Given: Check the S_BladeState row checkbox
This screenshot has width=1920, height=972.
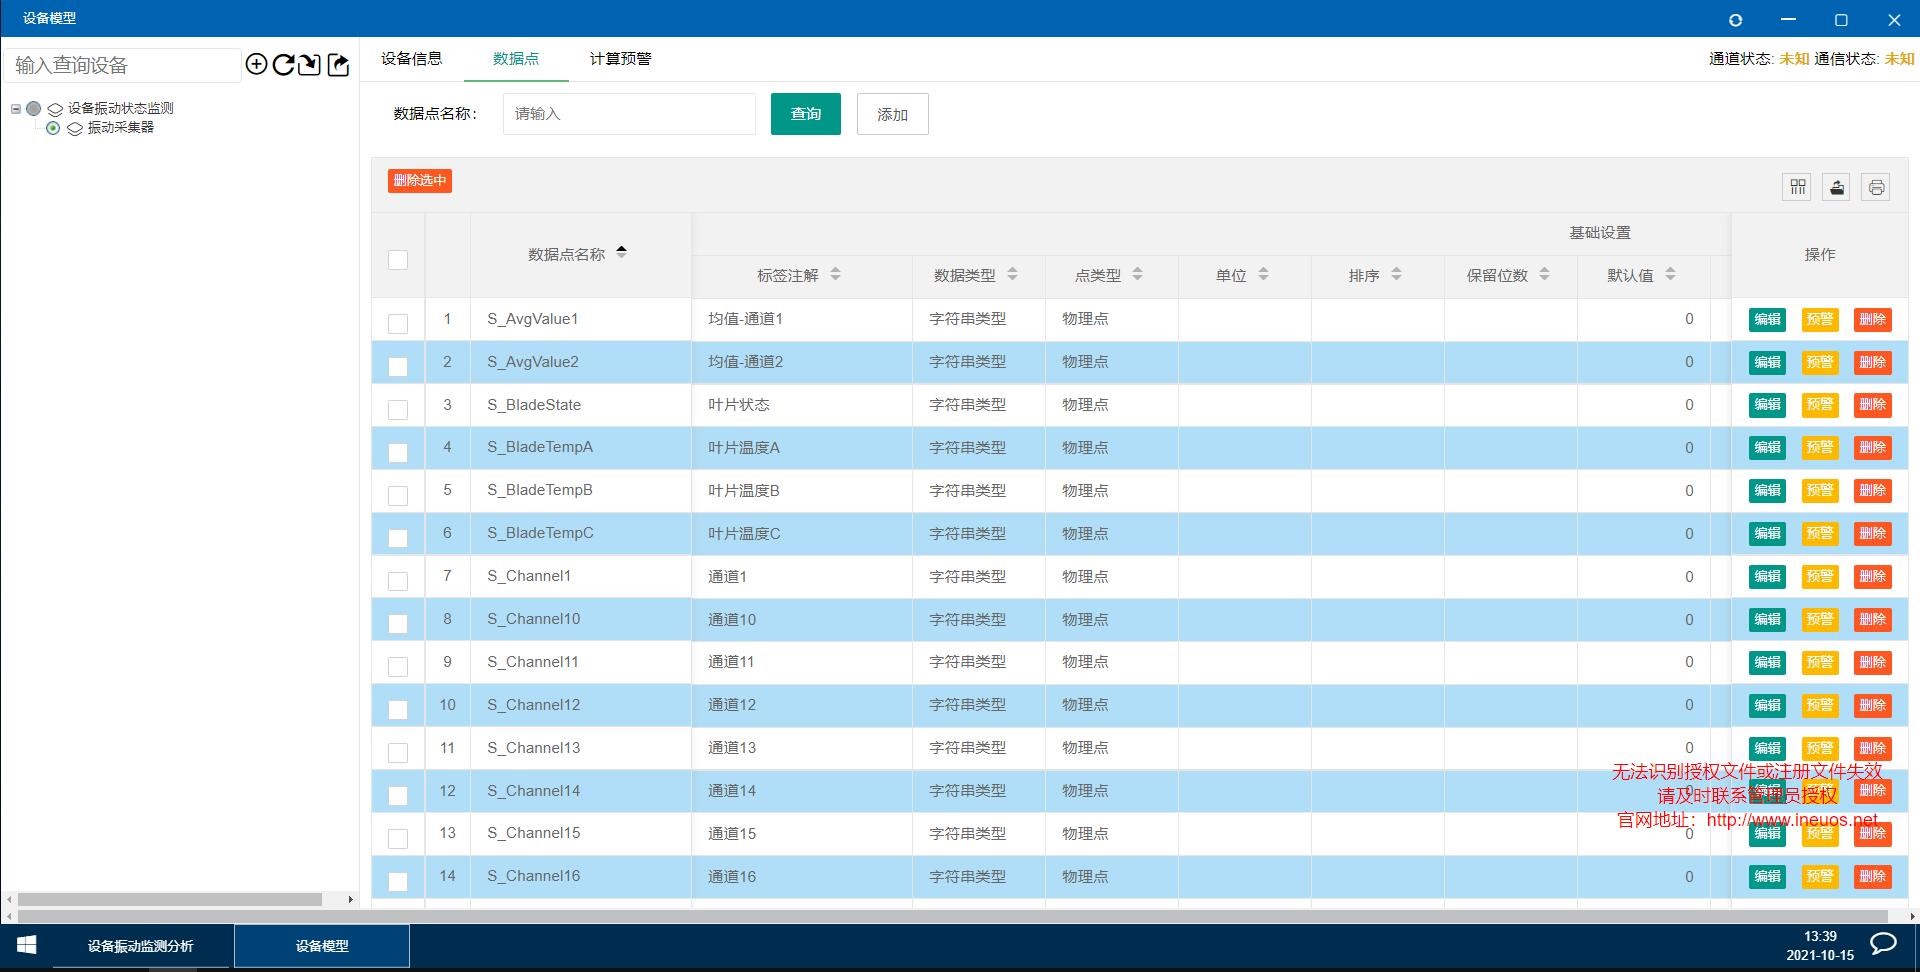Looking at the screenshot, I should (398, 409).
